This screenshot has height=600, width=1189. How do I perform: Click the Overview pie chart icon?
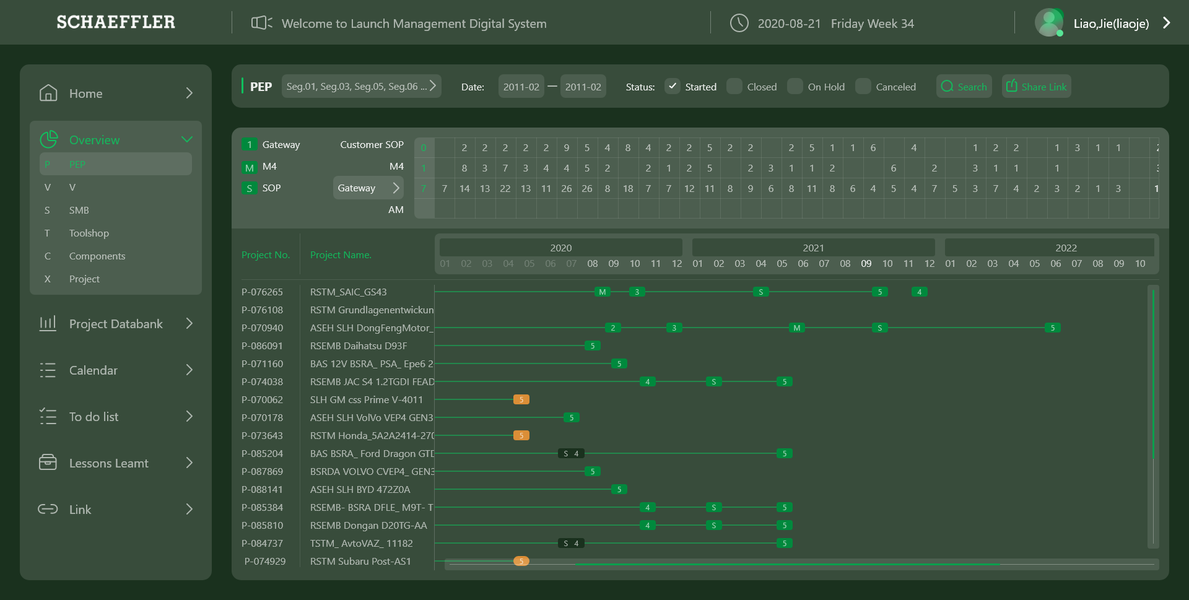[x=49, y=140]
